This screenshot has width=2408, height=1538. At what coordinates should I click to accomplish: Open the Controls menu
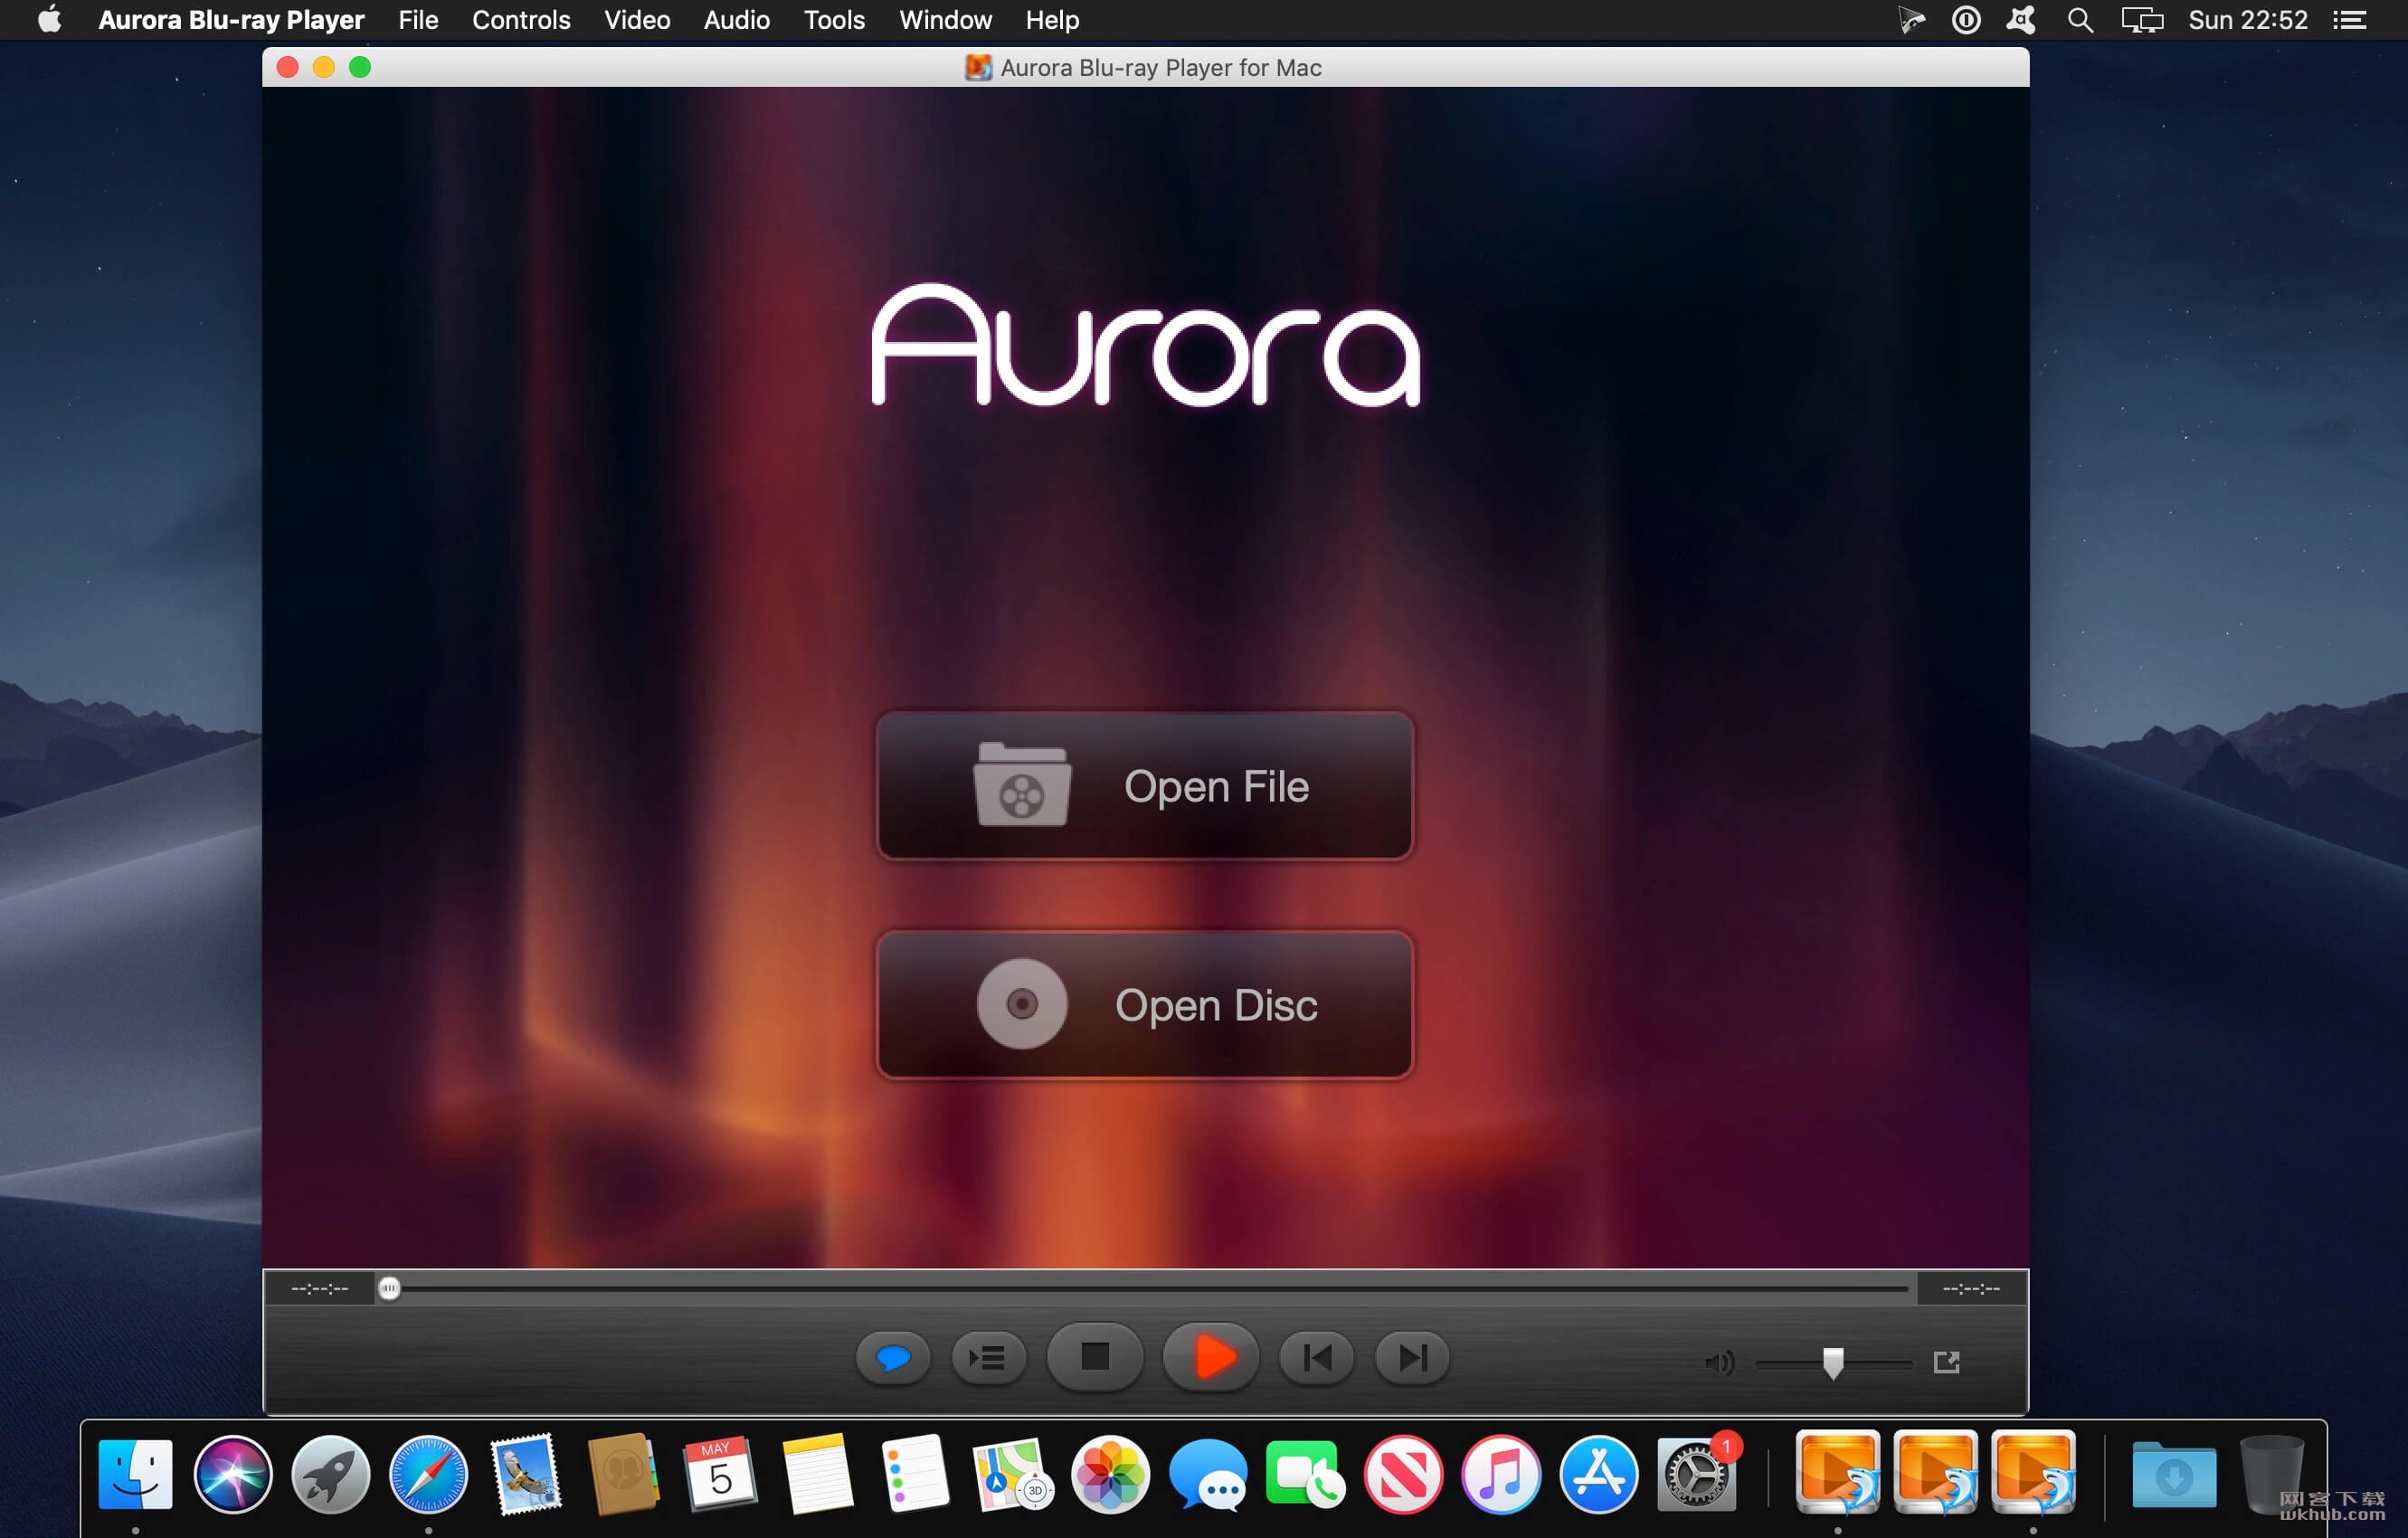[521, 20]
